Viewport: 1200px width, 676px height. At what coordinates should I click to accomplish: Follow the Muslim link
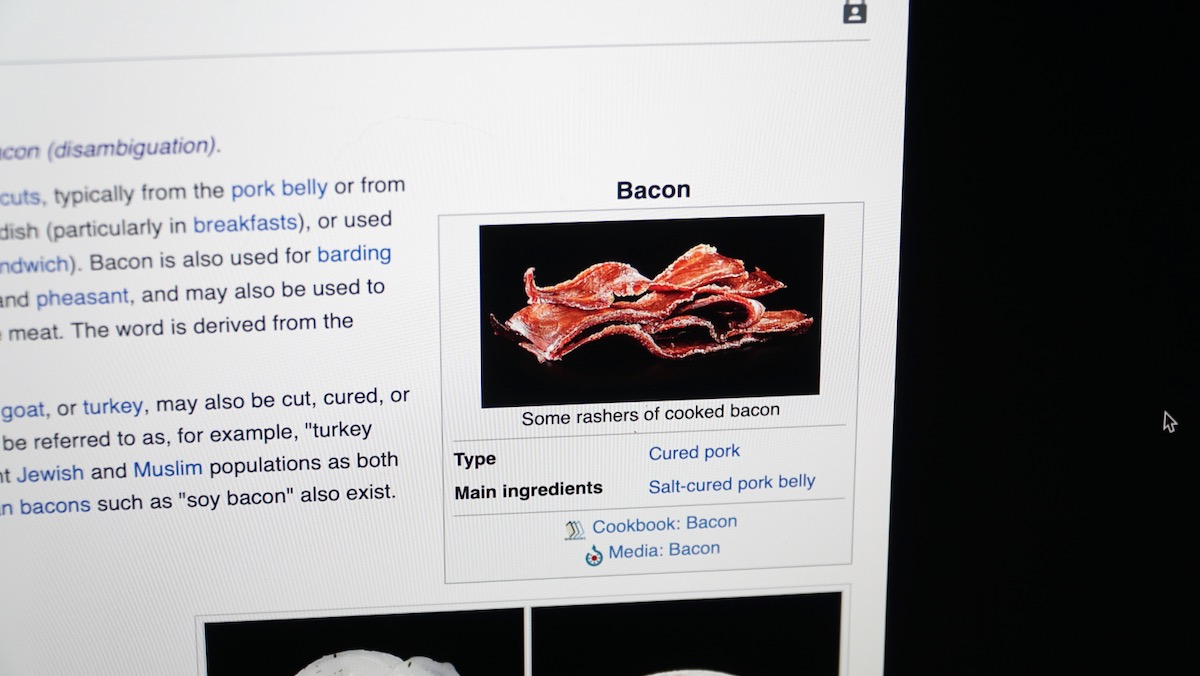coord(168,469)
